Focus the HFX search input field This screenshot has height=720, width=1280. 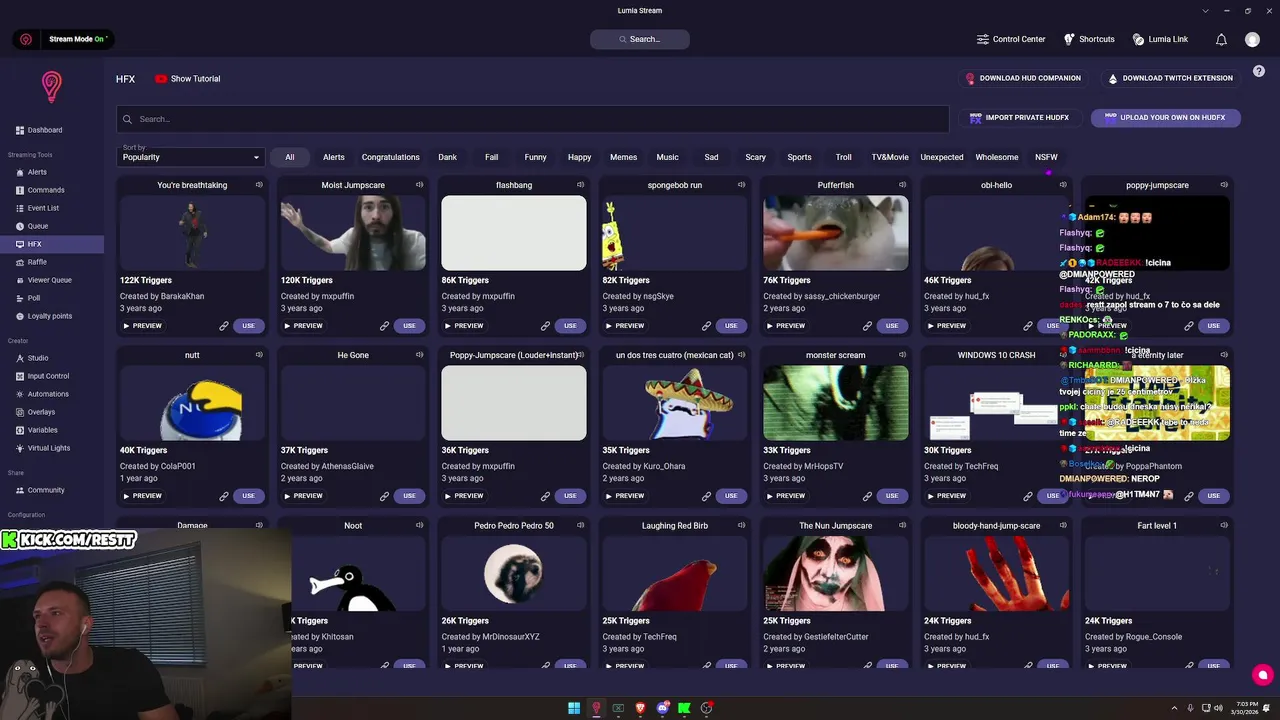tap(533, 119)
